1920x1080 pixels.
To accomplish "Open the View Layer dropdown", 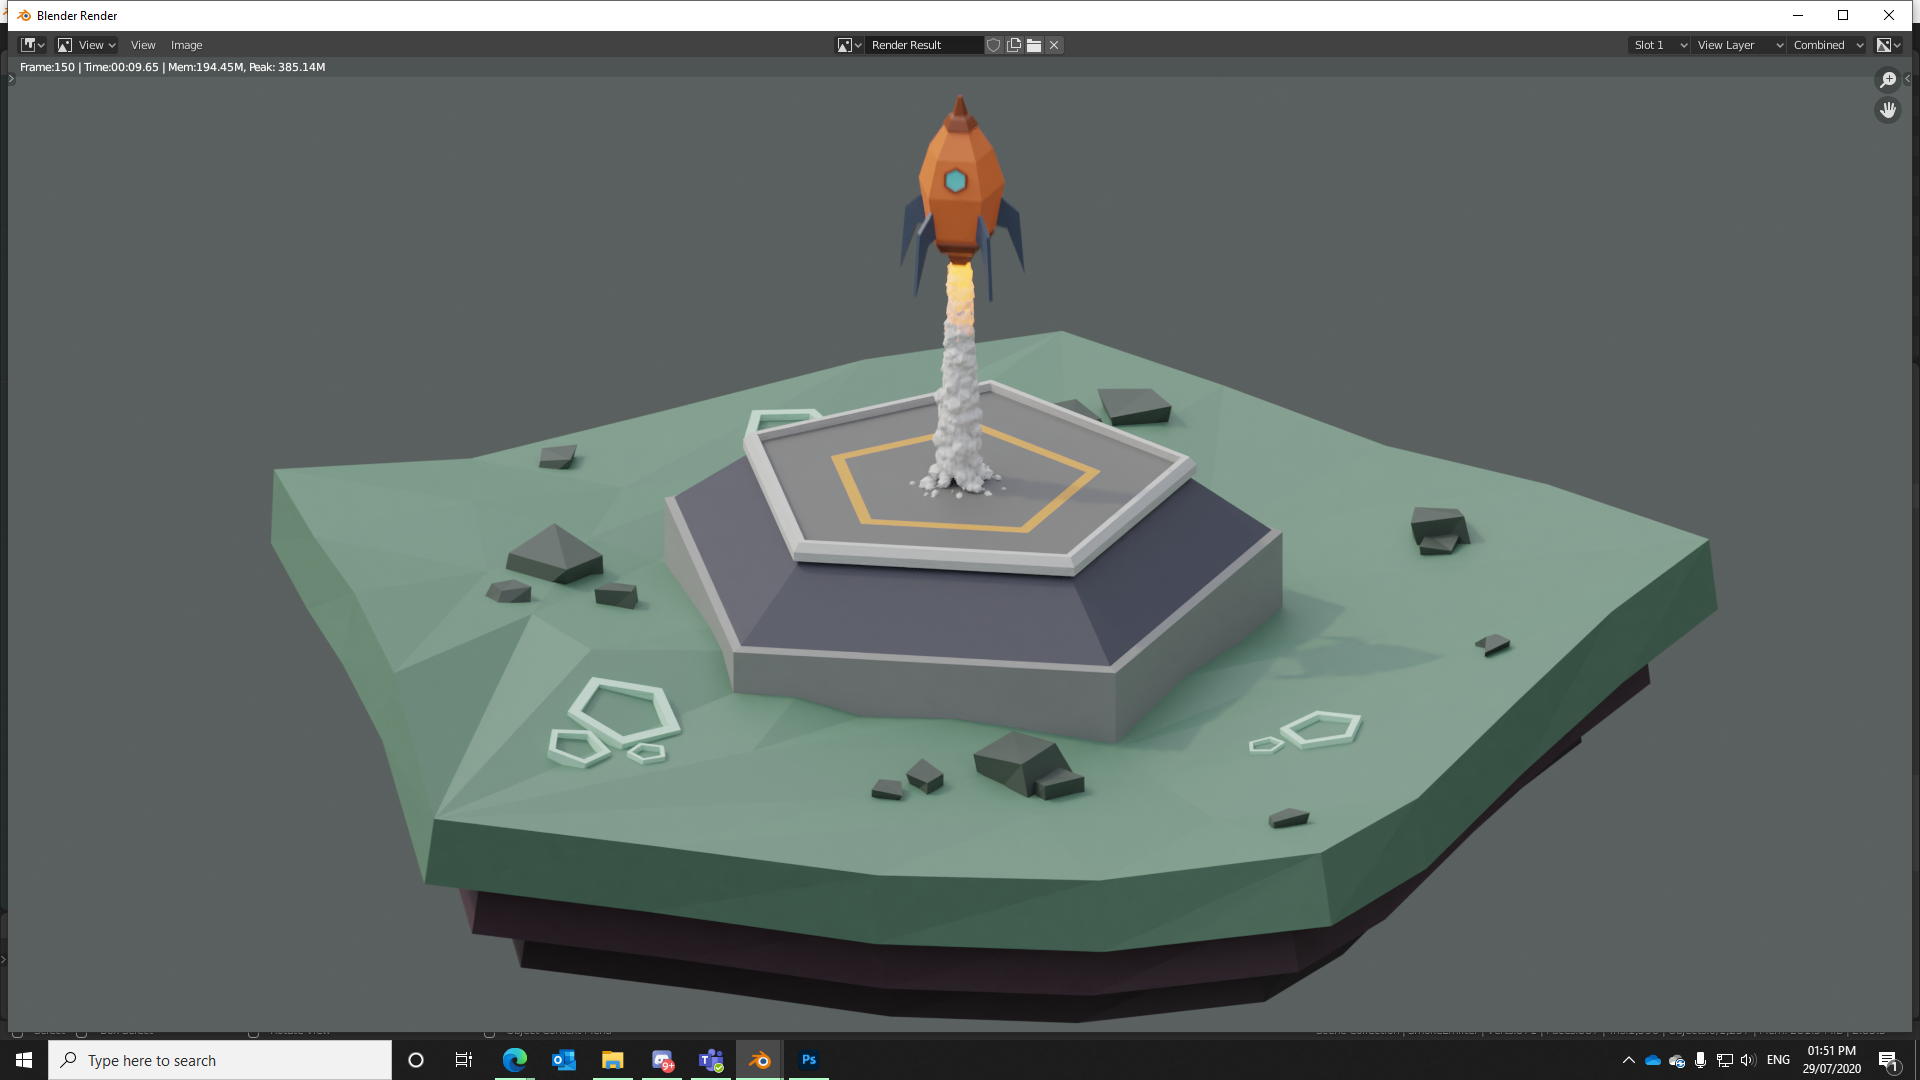I will (1738, 45).
